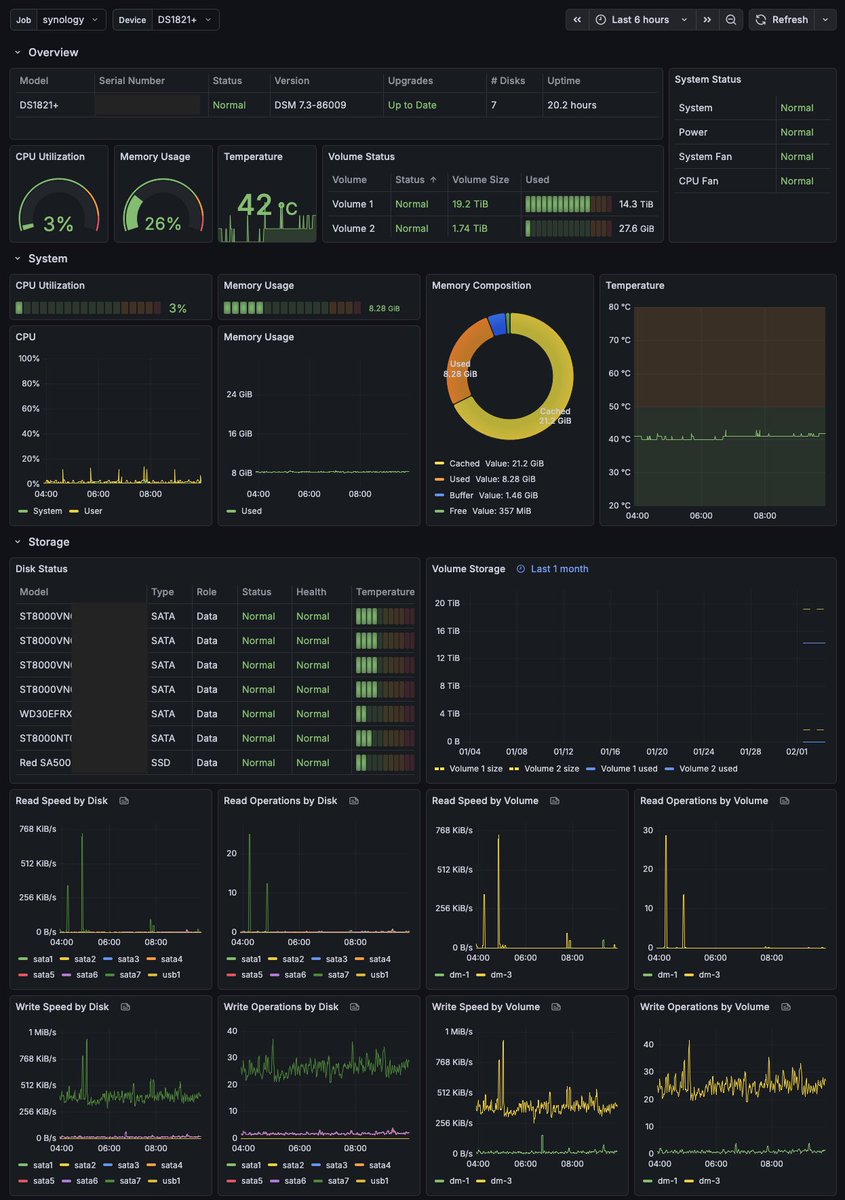Click the Memory Usage 26% gauge
Image resolution: width=845 pixels, height=1200 pixels.
163,209
